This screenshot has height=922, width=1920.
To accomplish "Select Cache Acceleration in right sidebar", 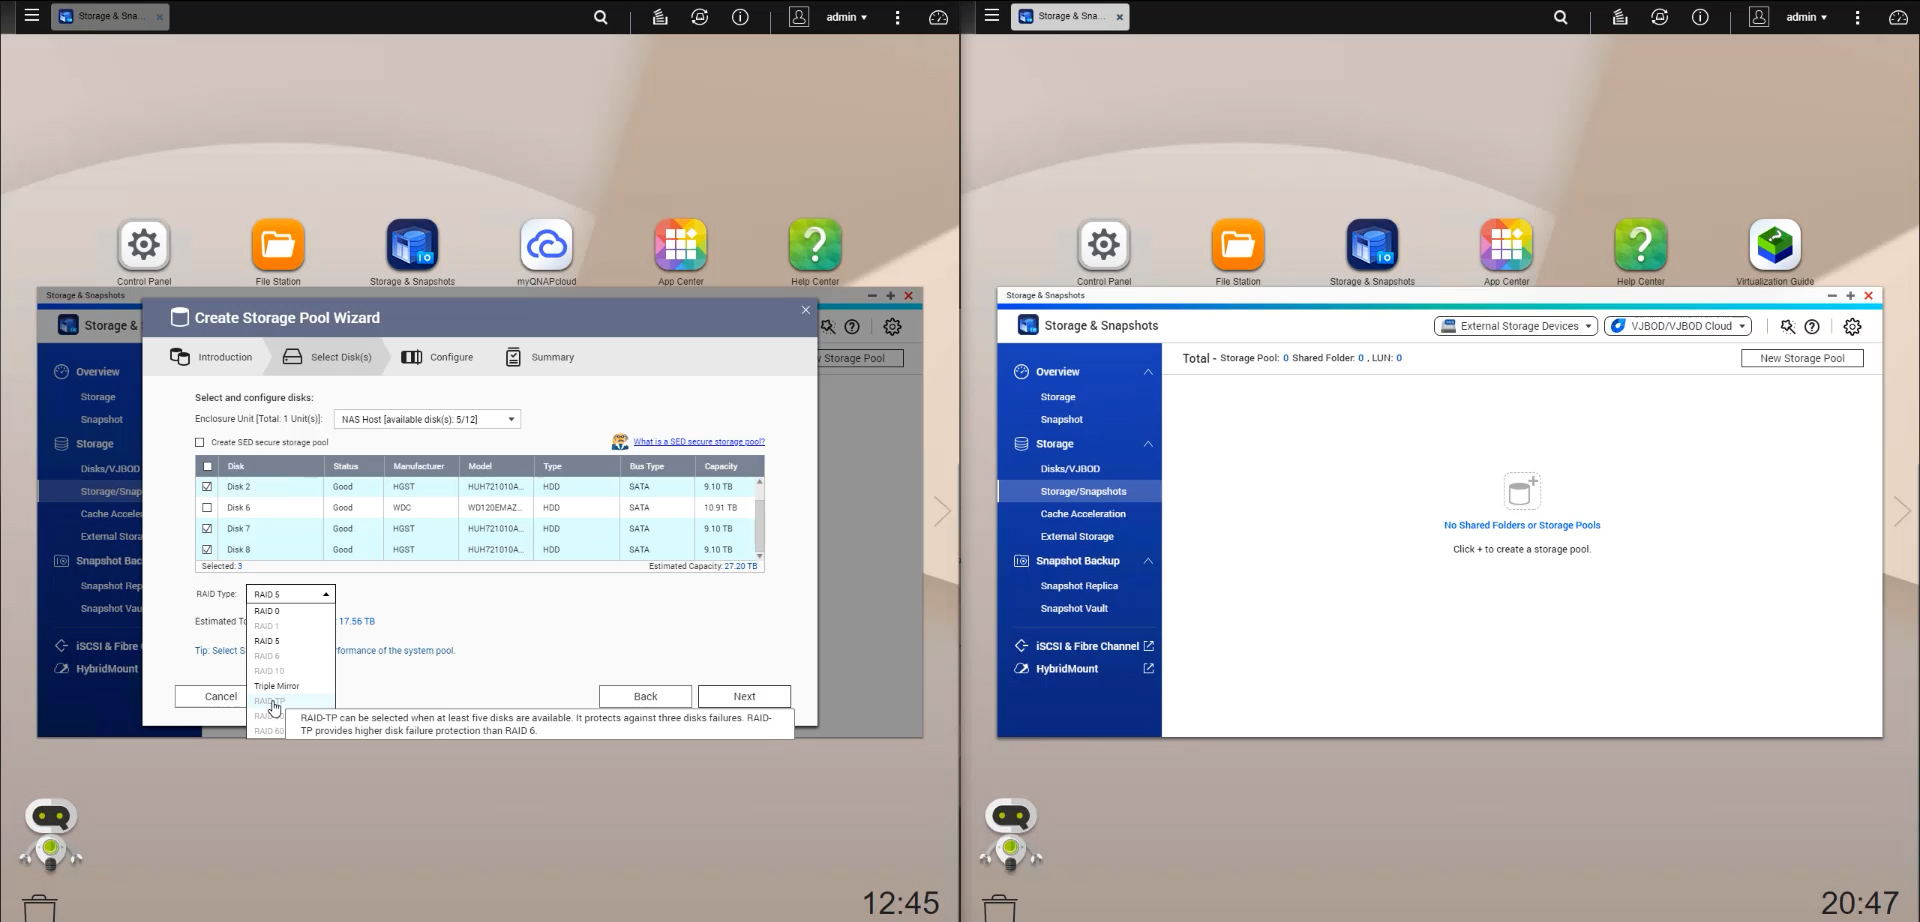I will click(1082, 514).
